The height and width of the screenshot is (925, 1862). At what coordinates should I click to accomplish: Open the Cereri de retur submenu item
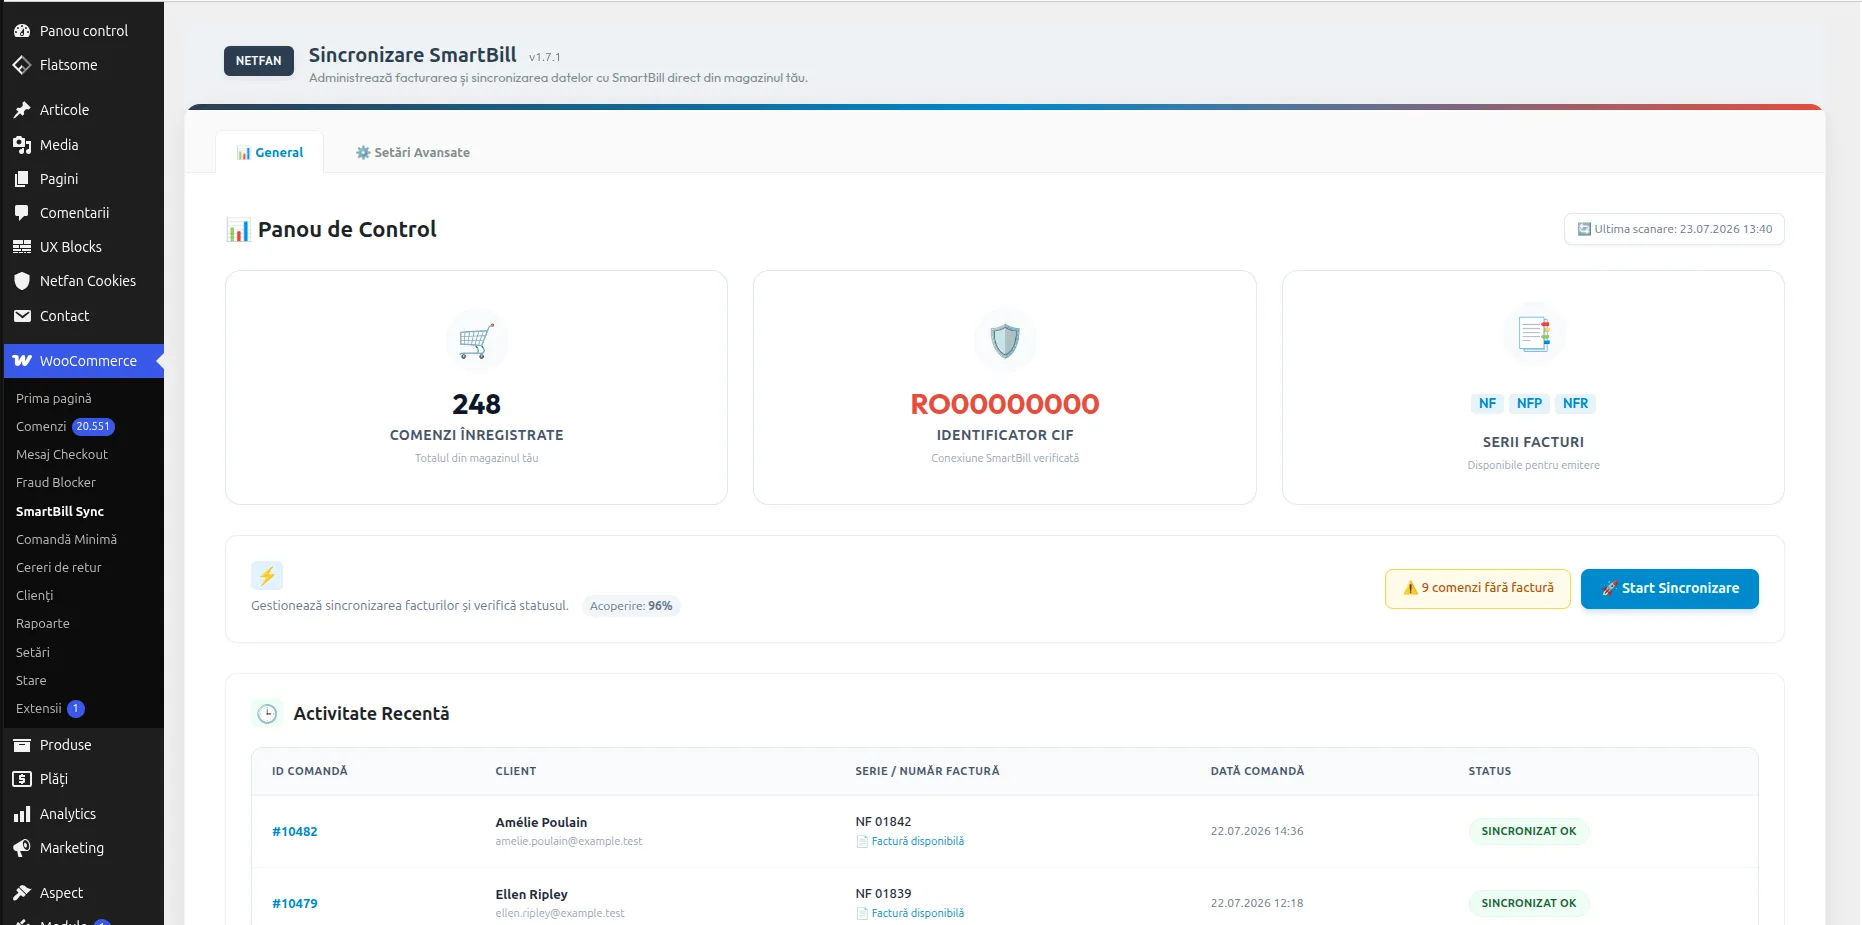click(59, 567)
